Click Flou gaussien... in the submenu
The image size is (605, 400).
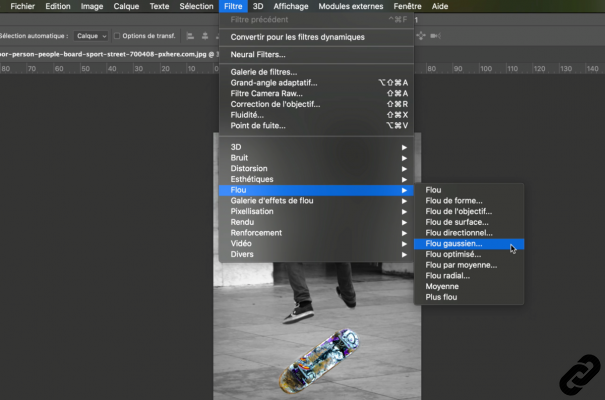click(469, 244)
